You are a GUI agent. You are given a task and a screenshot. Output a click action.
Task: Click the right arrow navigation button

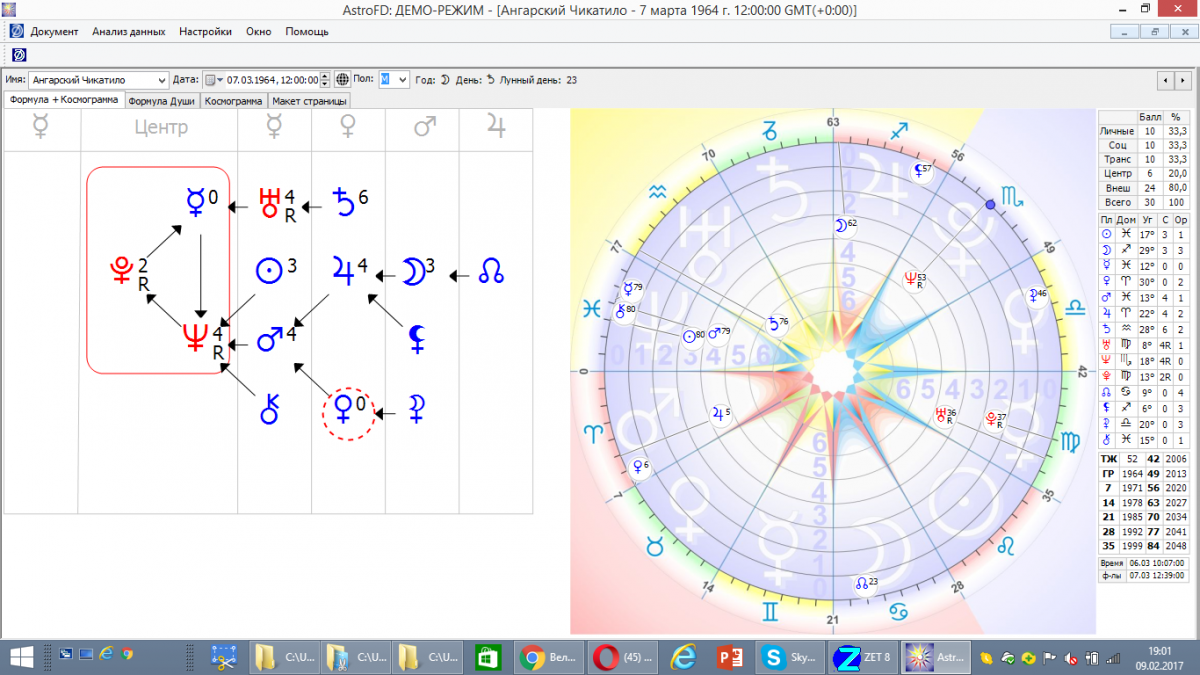(x=1184, y=80)
